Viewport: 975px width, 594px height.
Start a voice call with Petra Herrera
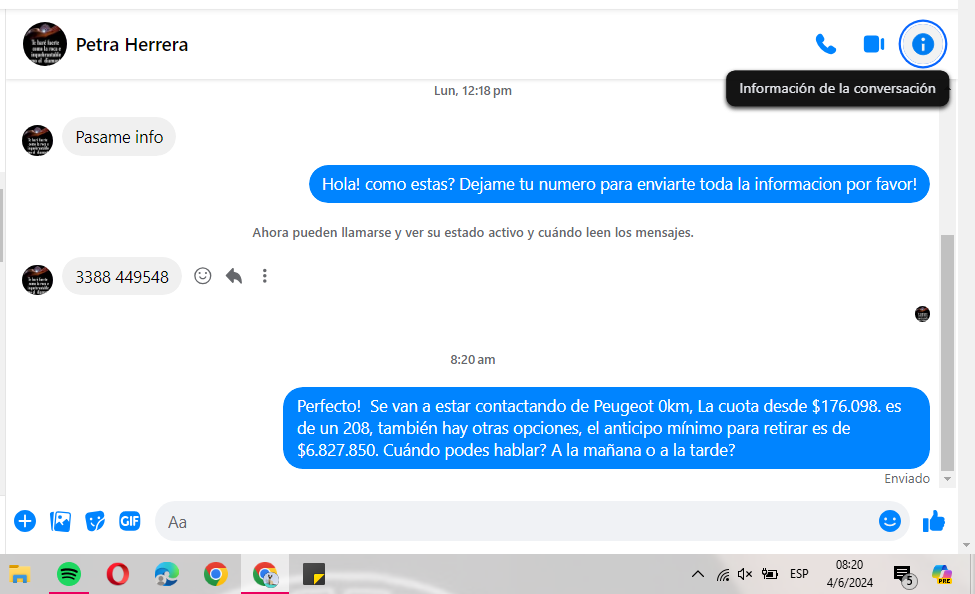(x=825, y=44)
